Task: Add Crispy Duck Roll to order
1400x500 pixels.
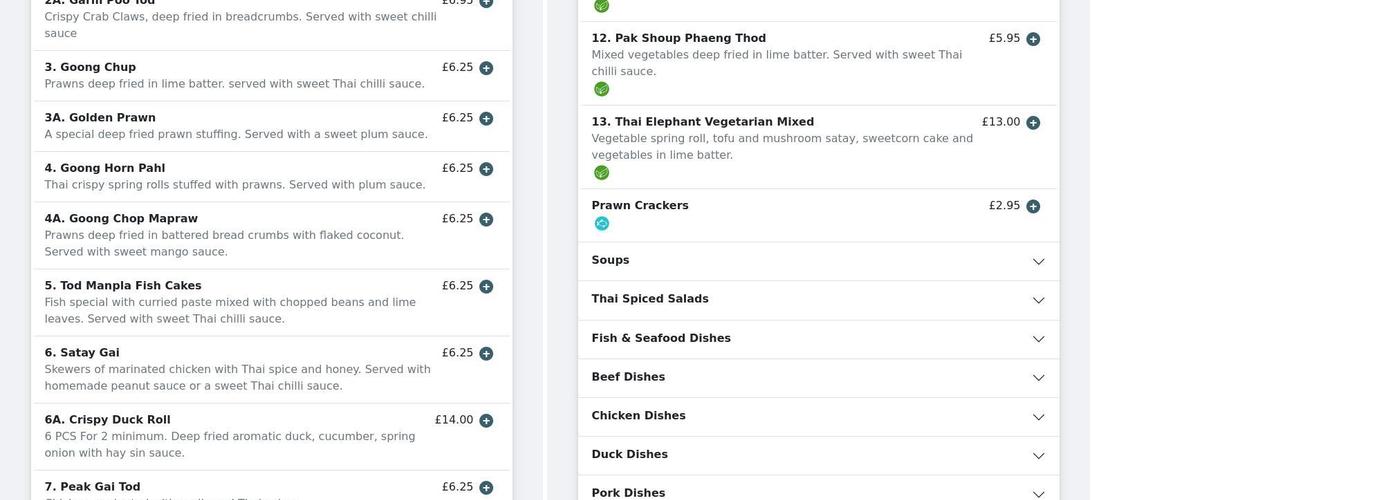Action: (486, 420)
